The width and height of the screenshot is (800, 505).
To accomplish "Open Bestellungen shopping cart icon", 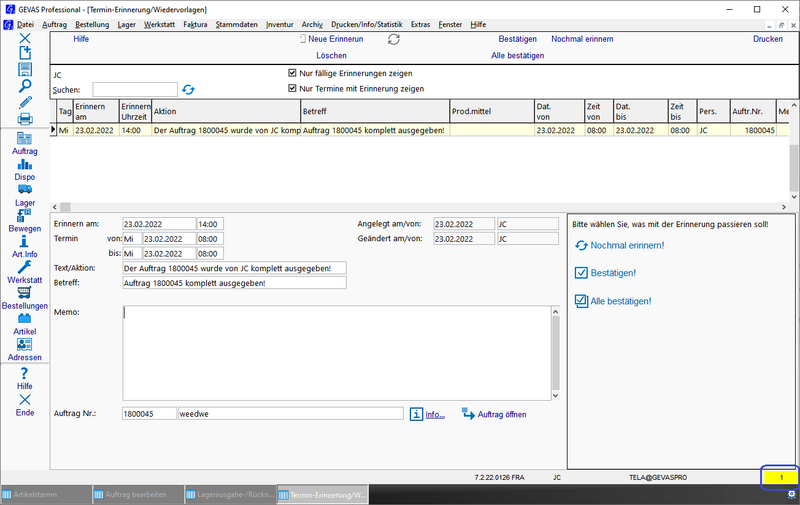I will 24,292.
